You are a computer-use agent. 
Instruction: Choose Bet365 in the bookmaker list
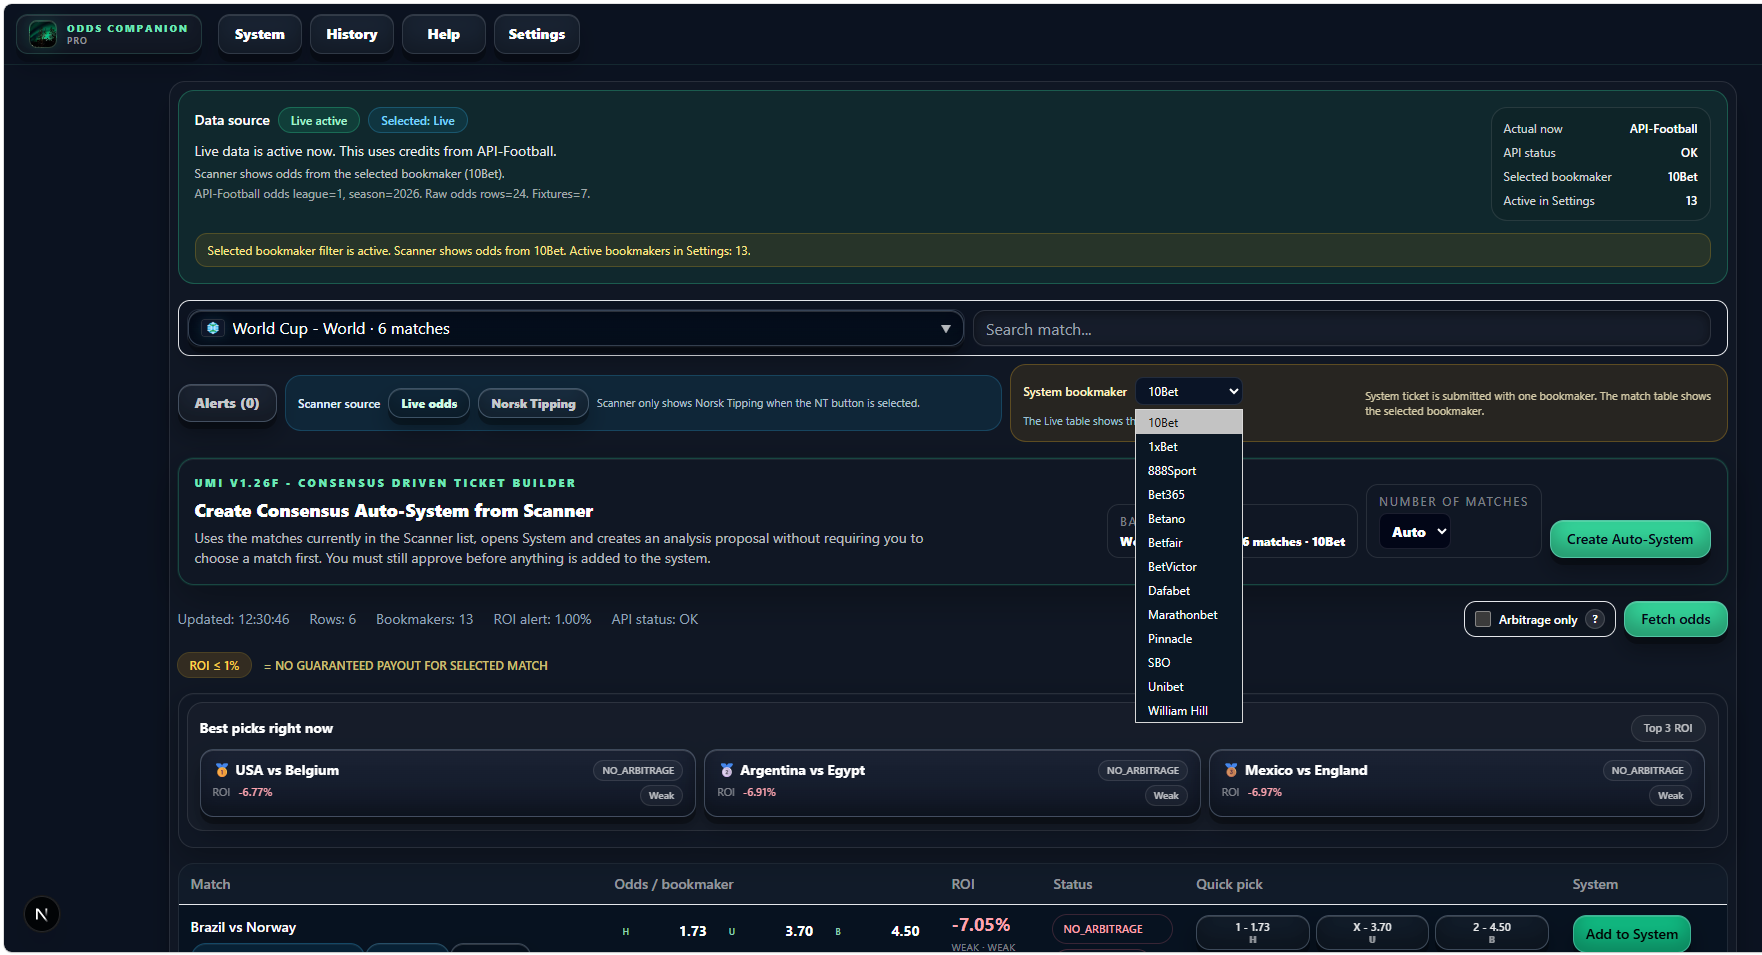click(1189, 495)
